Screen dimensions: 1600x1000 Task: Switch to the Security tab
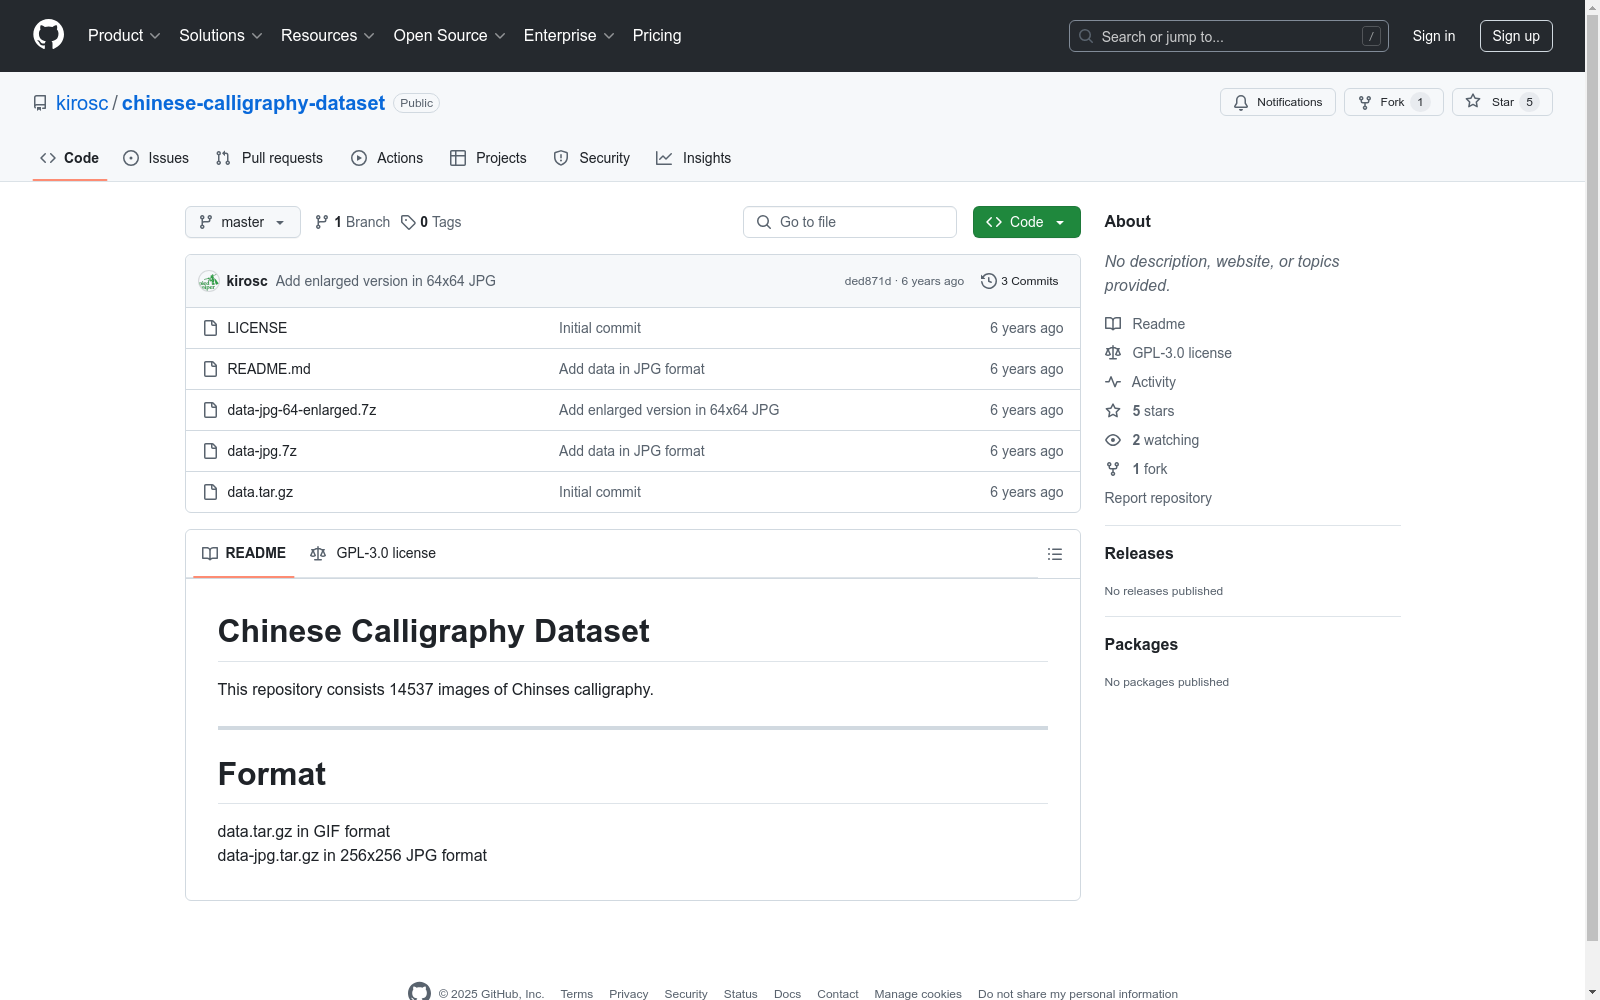tap(592, 158)
